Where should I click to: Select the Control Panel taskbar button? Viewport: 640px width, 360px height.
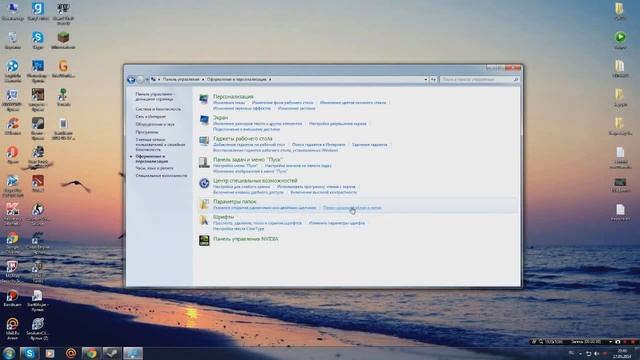[133, 353]
